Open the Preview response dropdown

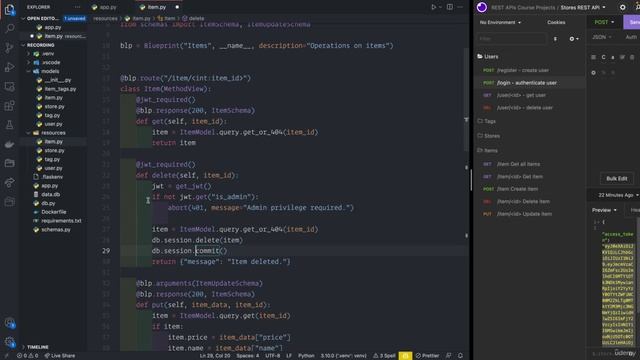tap(604, 210)
